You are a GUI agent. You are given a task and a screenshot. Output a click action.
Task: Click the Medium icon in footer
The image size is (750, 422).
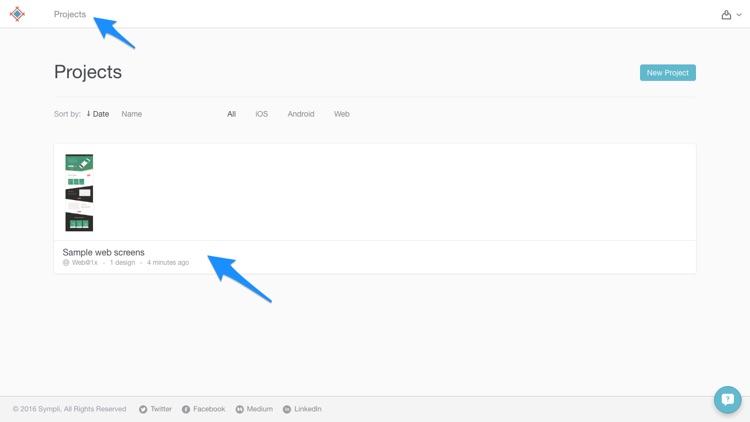click(x=240, y=410)
